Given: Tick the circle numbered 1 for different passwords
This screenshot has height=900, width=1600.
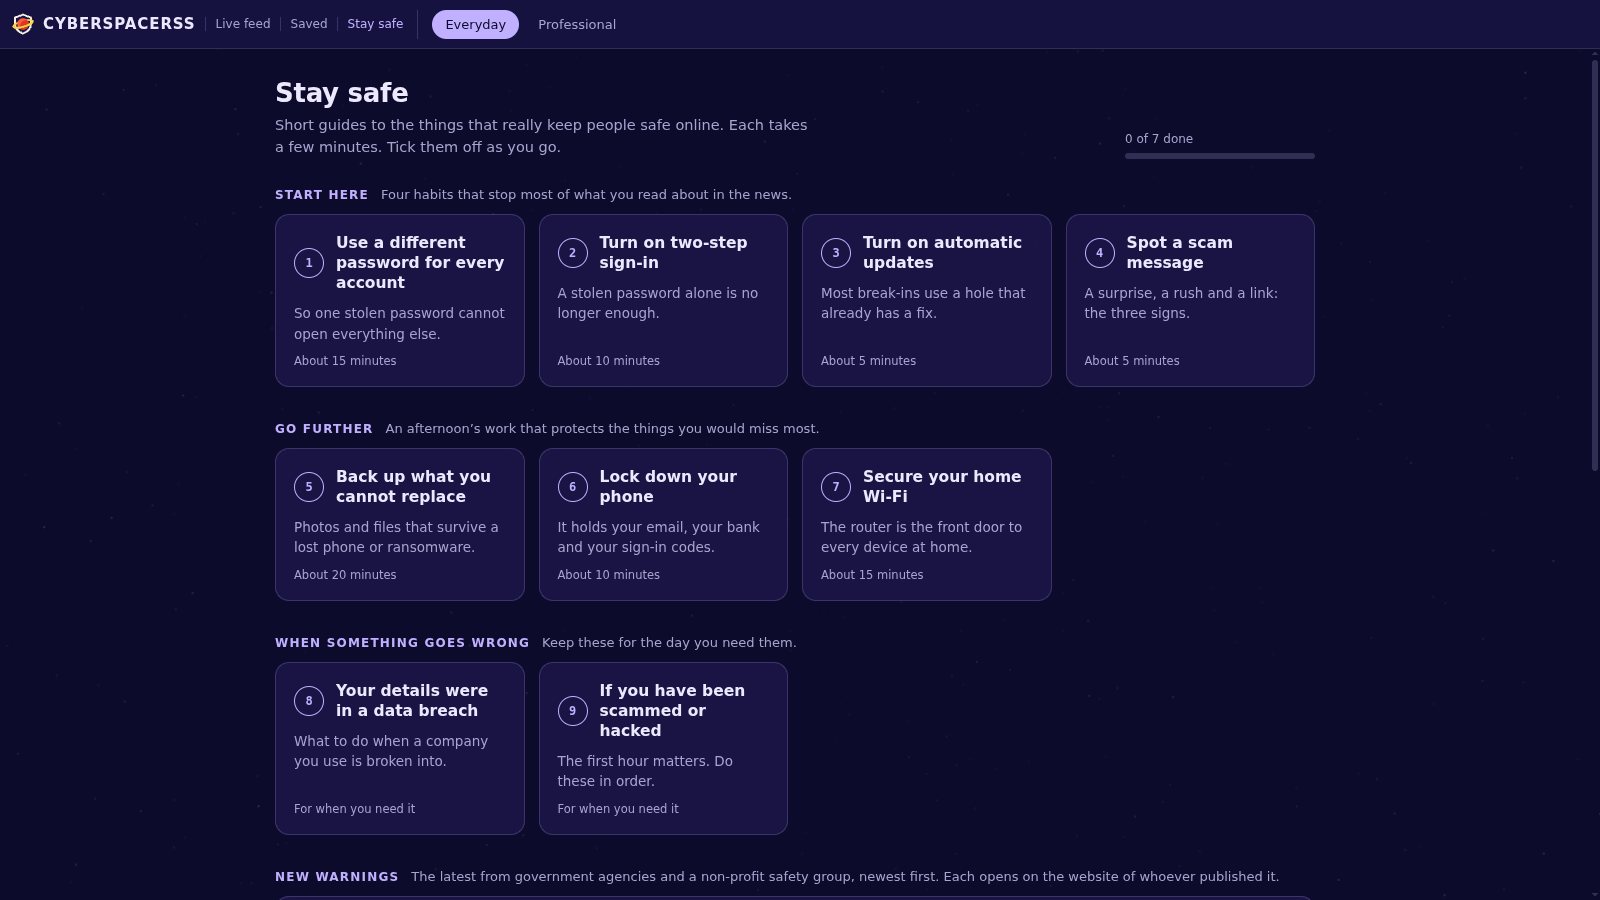Looking at the screenshot, I should (309, 263).
